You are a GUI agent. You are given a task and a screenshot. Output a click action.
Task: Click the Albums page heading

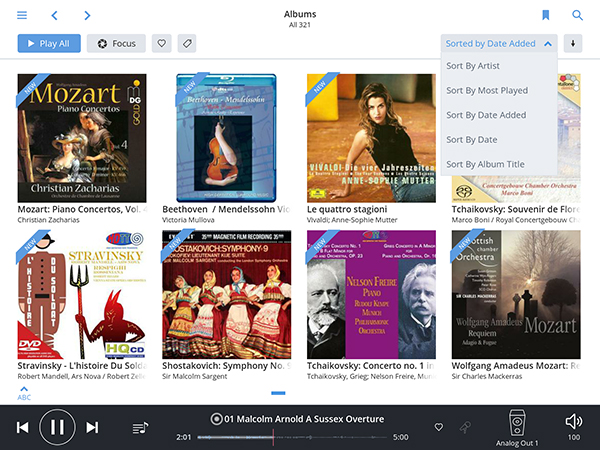tap(300, 14)
